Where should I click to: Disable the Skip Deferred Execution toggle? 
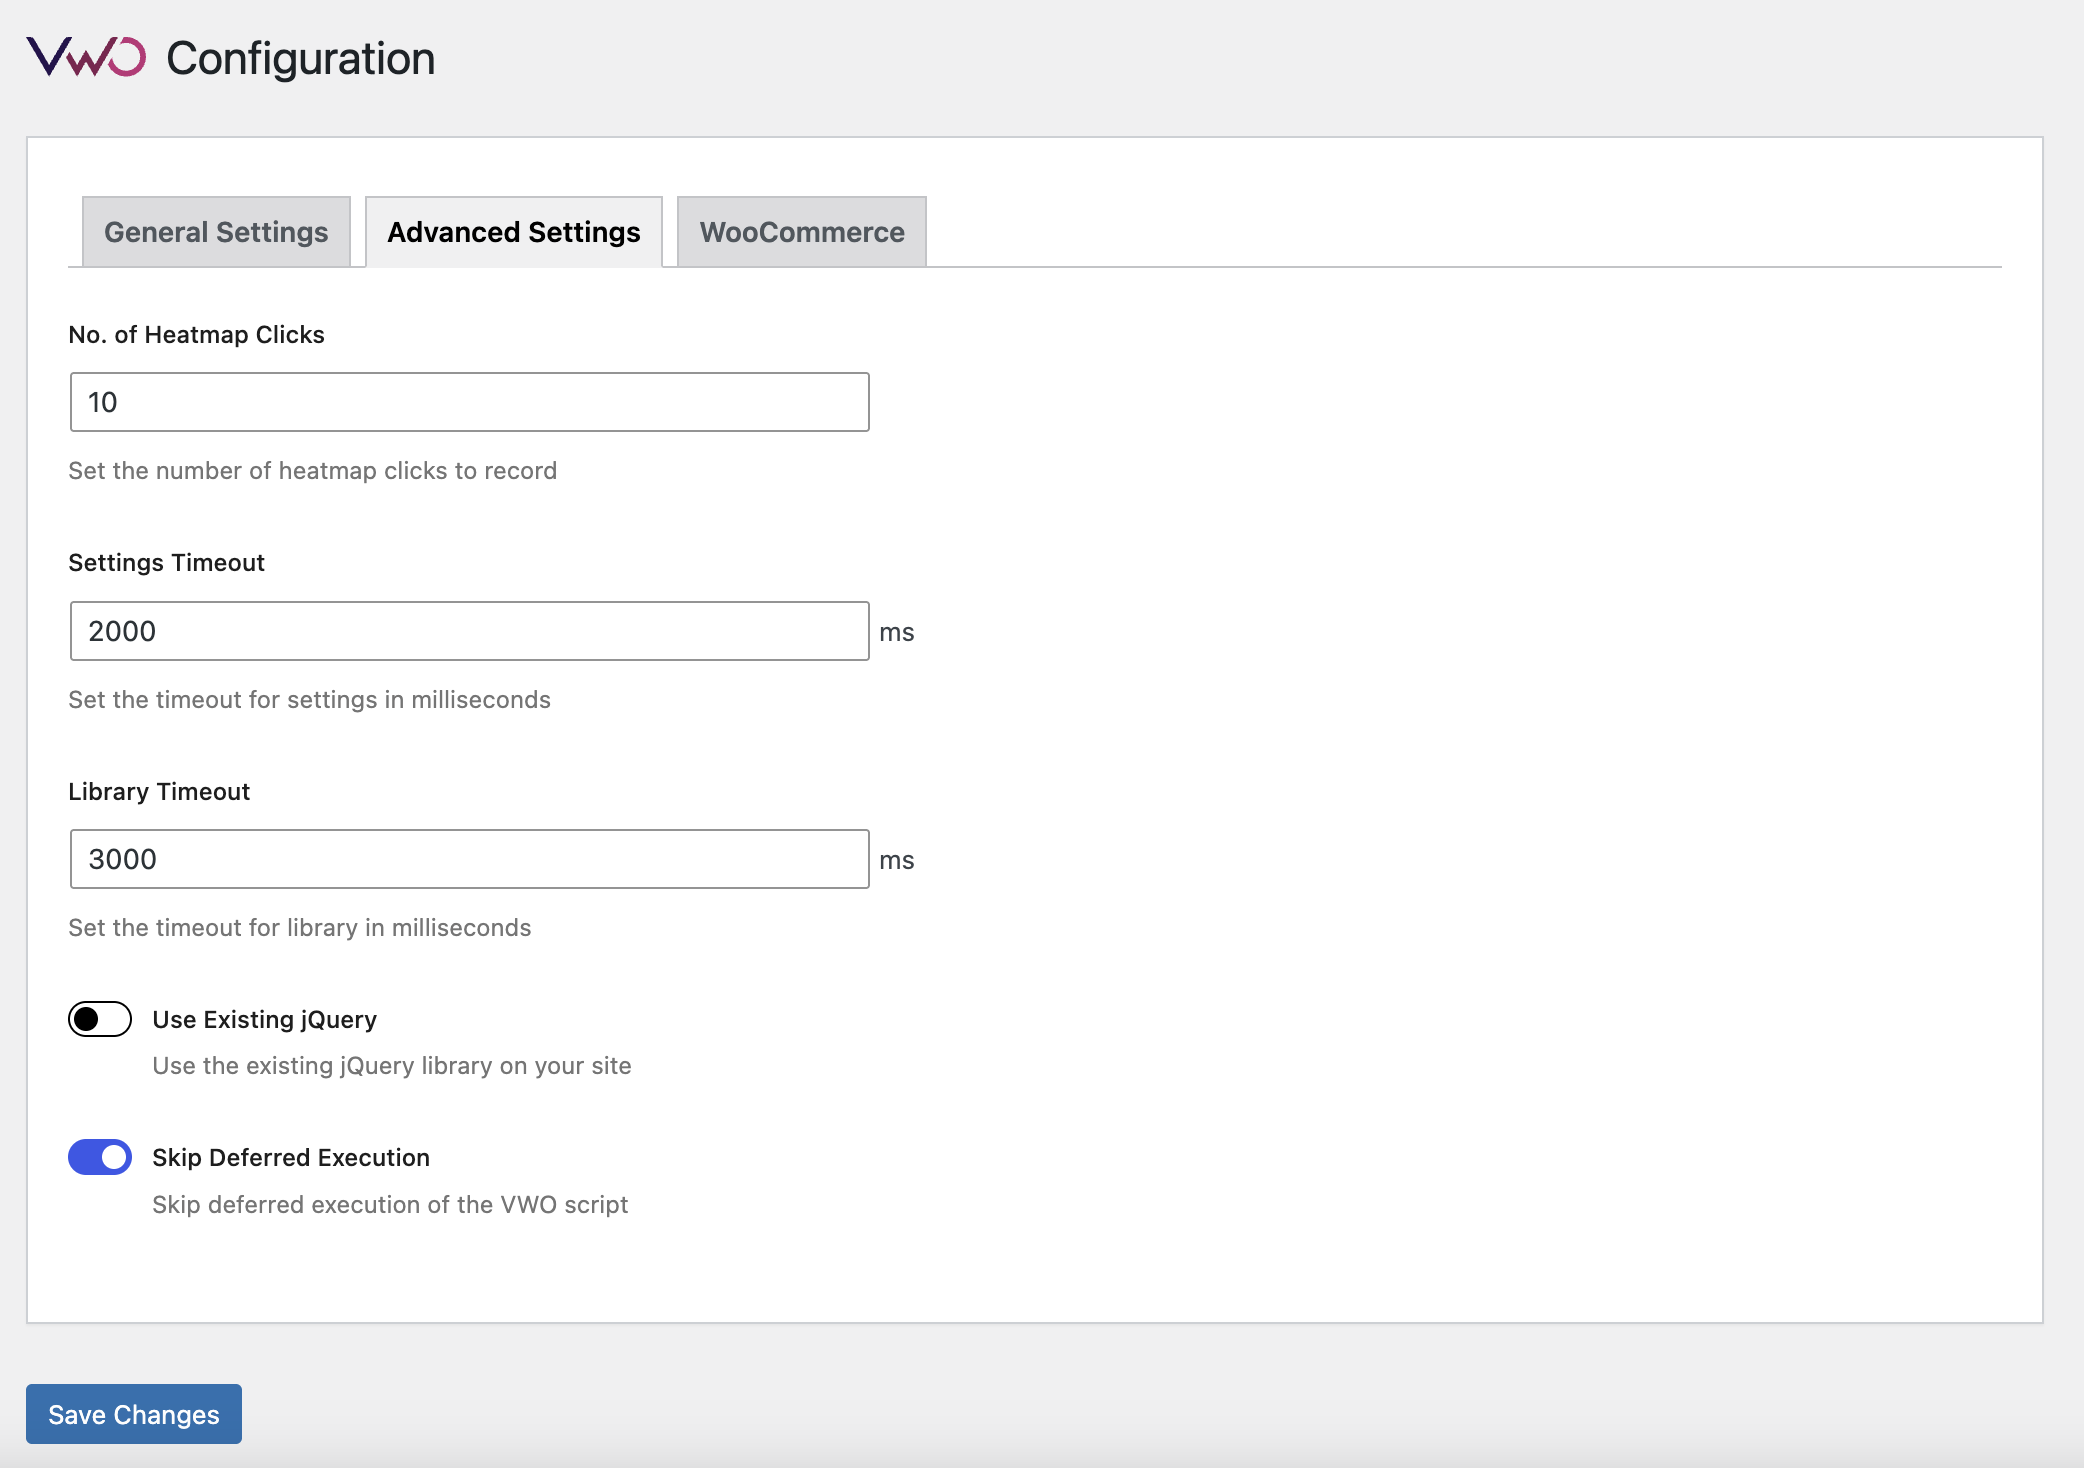(100, 1157)
